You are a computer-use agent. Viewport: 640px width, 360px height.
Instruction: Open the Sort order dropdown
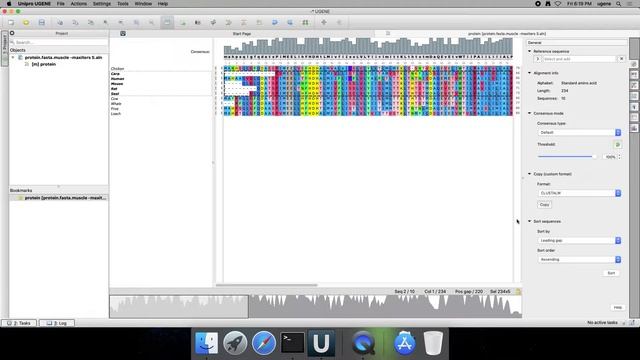pos(579,259)
